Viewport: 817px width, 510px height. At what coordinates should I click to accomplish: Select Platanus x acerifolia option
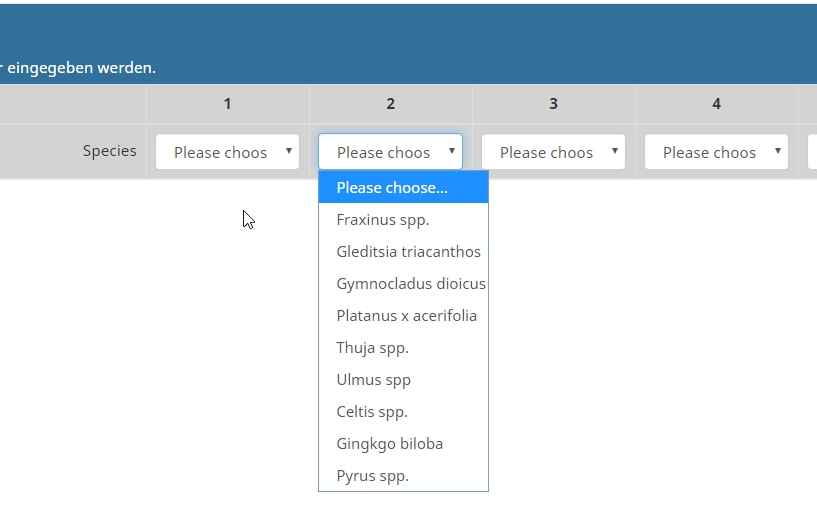point(406,316)
